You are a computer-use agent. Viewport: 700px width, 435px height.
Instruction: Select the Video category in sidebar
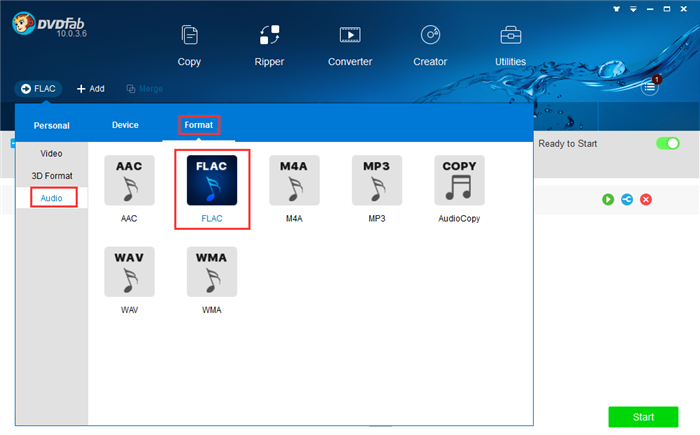pyautogui.click(x=51, y=154)
